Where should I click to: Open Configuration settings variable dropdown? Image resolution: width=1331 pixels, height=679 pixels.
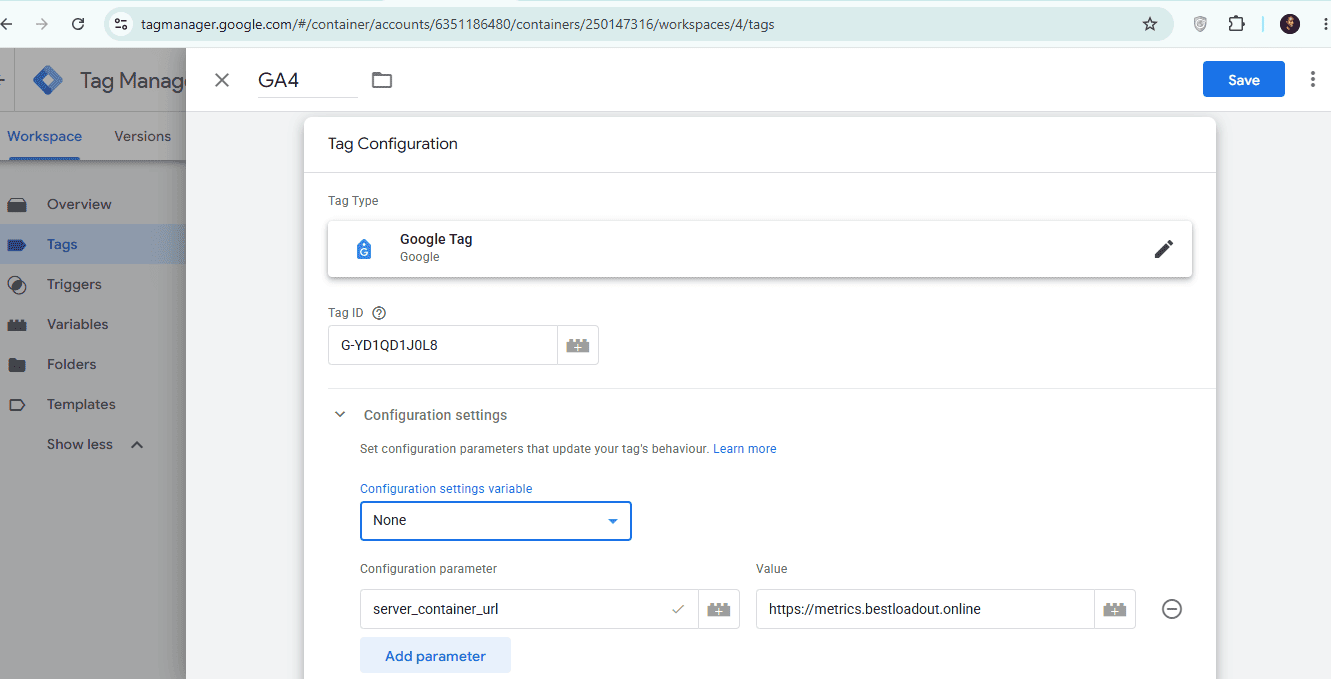click(496, 520)
